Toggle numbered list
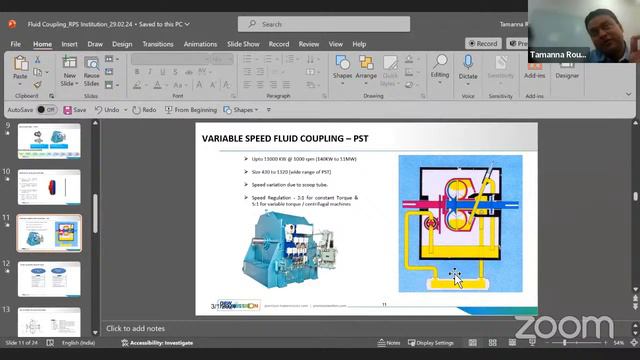The image size is (640, 360). 268,60
